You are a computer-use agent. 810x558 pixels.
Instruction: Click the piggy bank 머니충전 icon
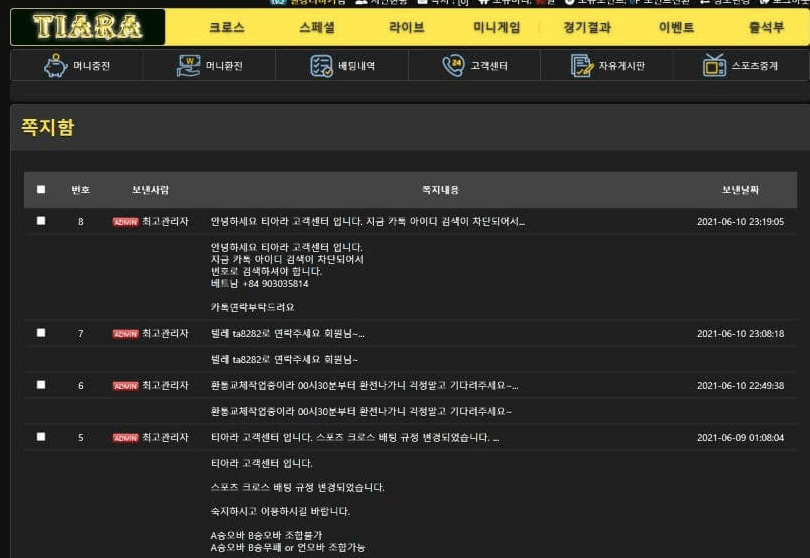coord(55,66)
